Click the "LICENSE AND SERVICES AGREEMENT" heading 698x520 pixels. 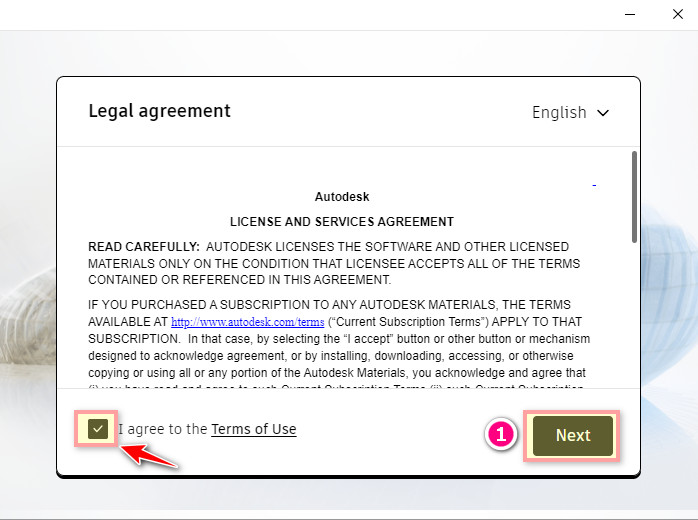(x=342, y=221)
